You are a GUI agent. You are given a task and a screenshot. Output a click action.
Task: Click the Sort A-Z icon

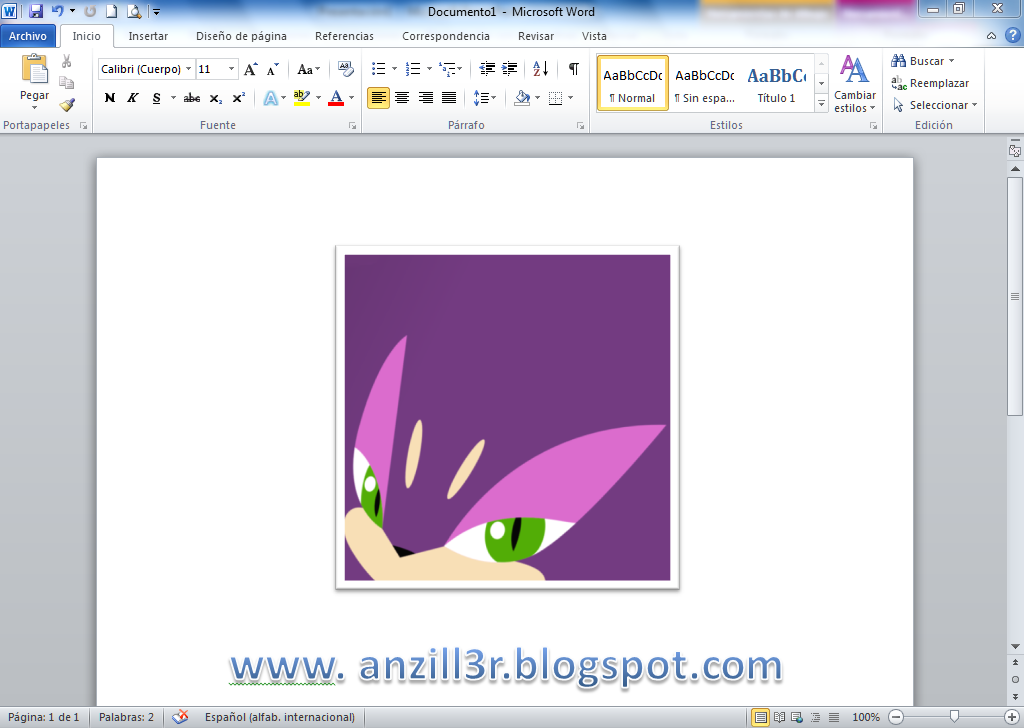[x=541, y=69]
